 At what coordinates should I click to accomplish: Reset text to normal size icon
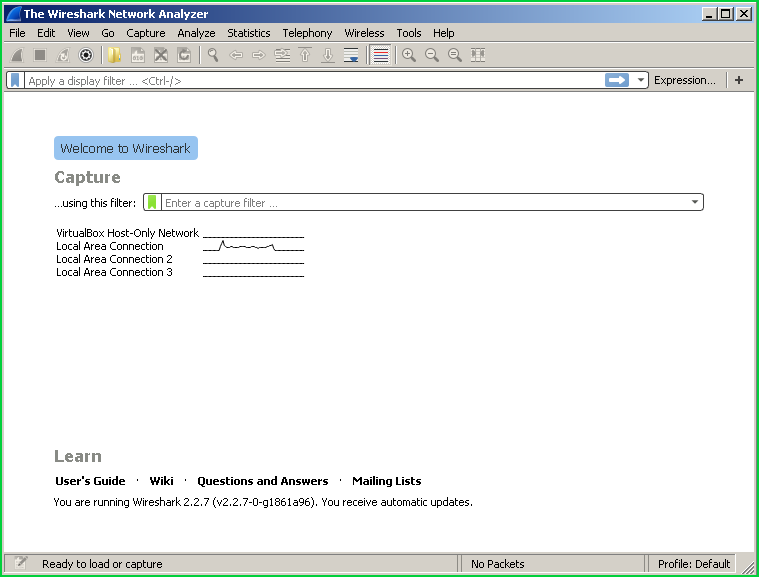(x=455, y=55)
